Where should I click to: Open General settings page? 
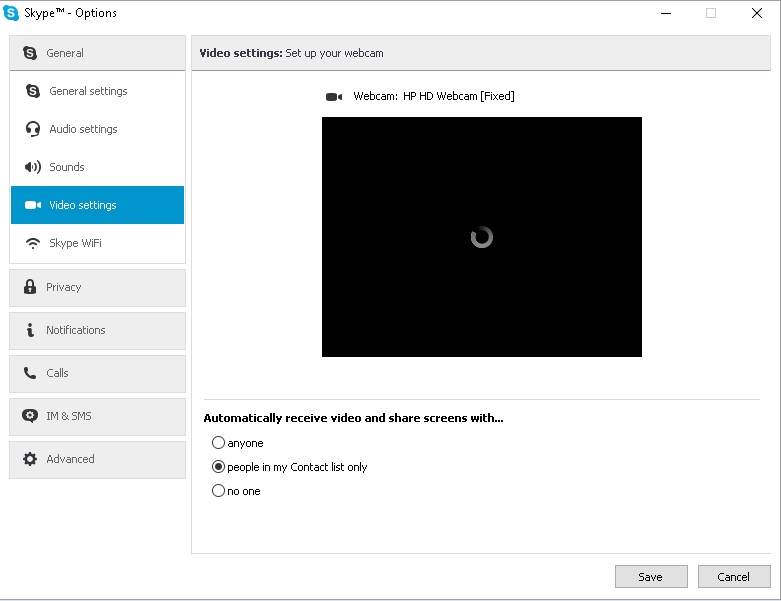coord(98,91)
